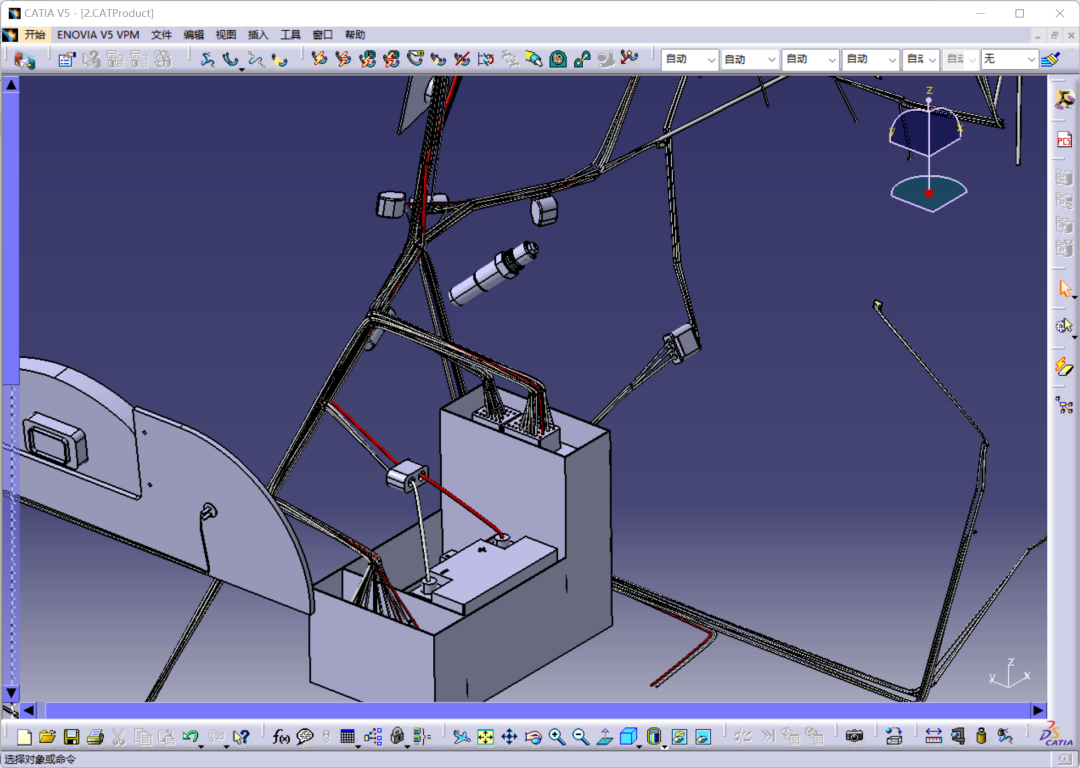Open the 插入 menu
This screenshot has height=768, width=1080.
pyautogui.click(x=258, y=34)
